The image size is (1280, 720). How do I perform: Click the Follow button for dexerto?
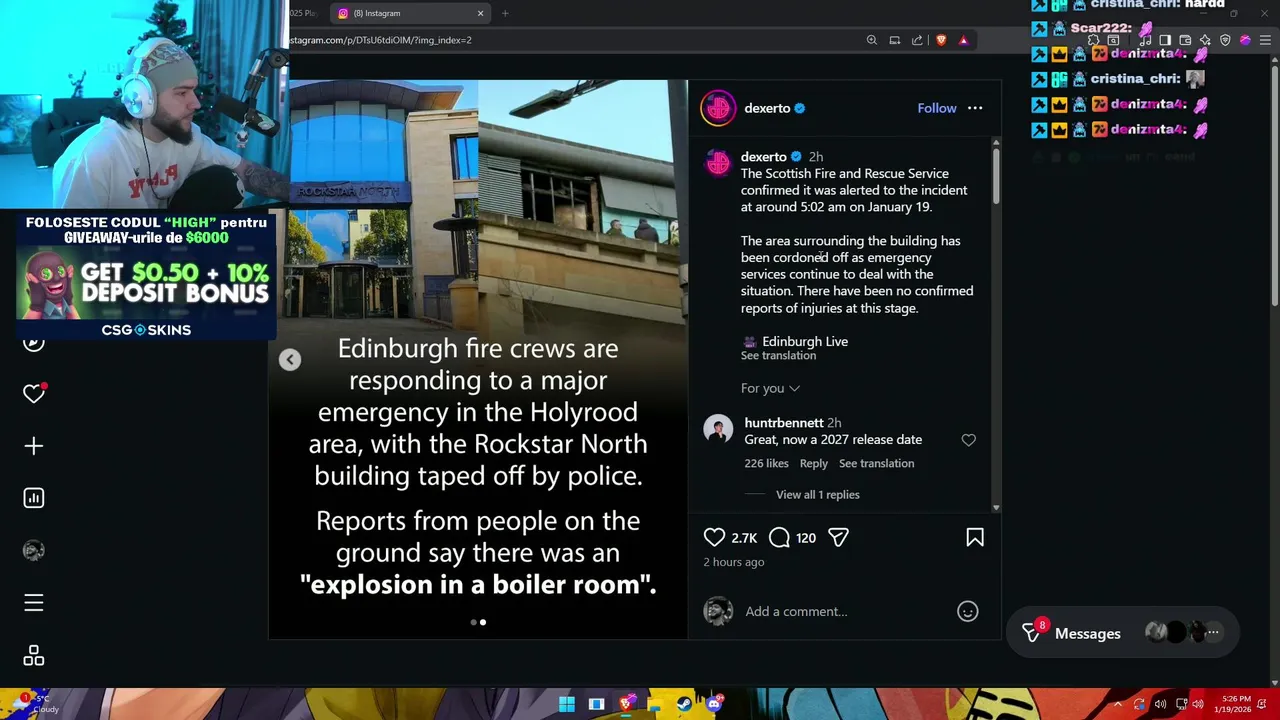click(x=937, y=108)
